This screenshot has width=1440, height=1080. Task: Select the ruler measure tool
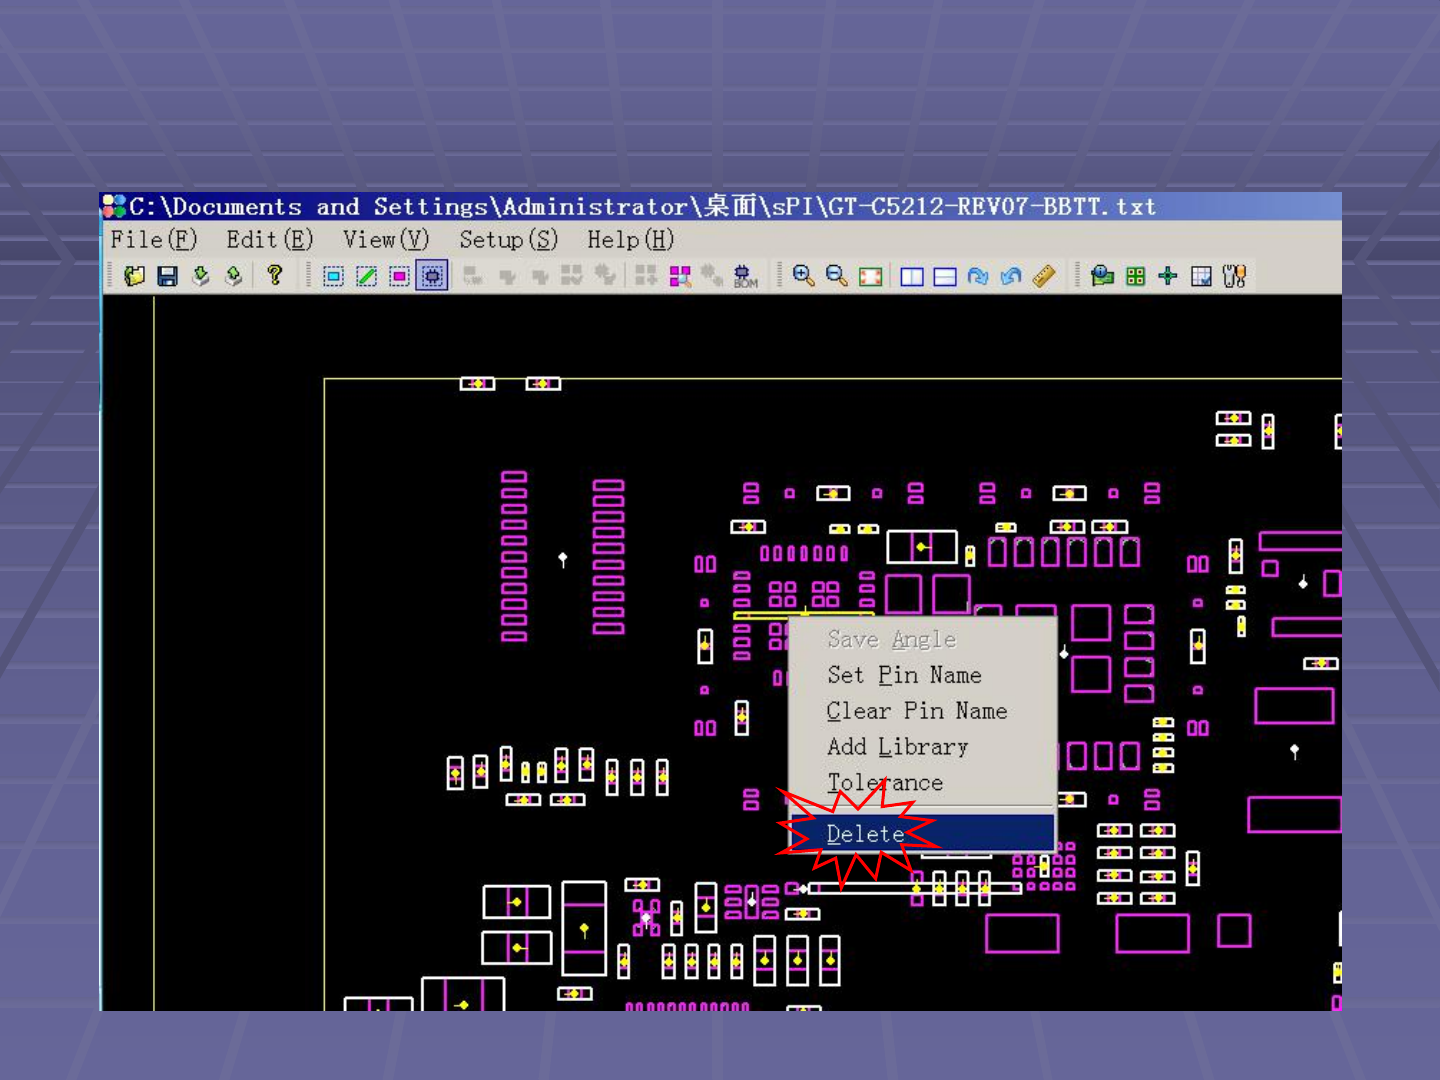1044,276
